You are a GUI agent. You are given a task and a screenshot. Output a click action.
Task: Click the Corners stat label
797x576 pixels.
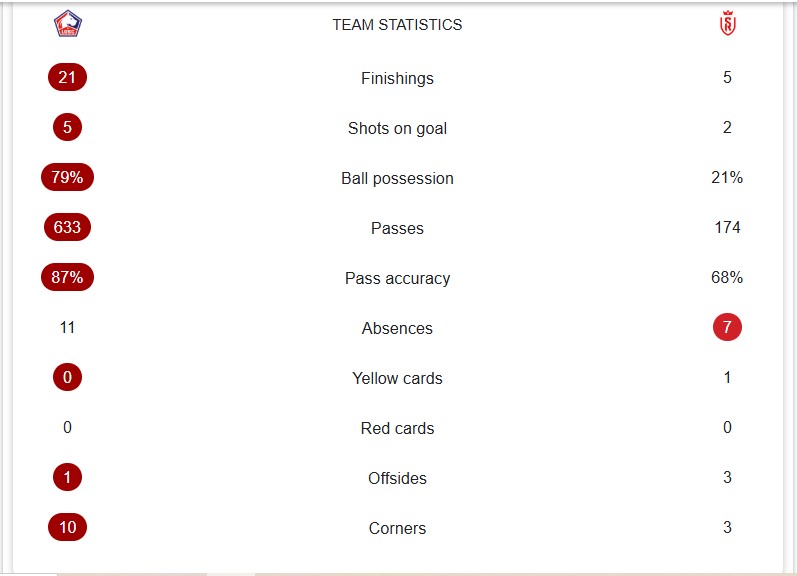point(397,528)
